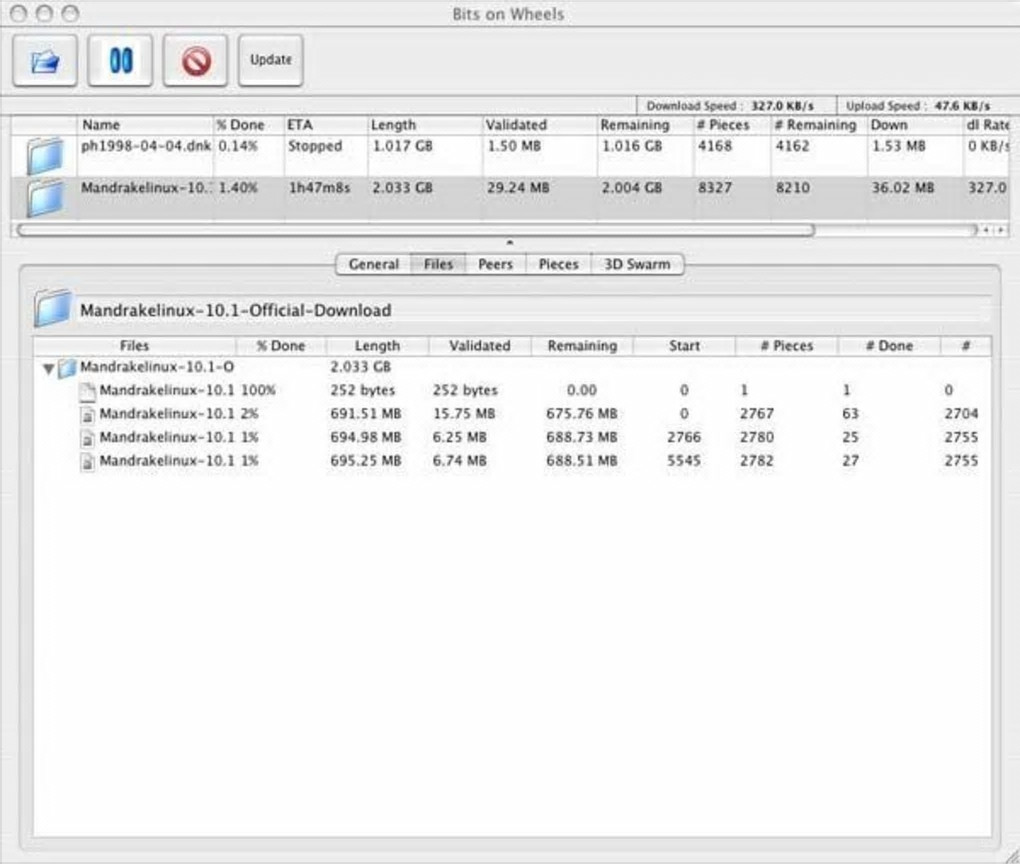Click the 2782 pieces value
The width and height of the screenshot is (1020, 864).
point(757,461)
